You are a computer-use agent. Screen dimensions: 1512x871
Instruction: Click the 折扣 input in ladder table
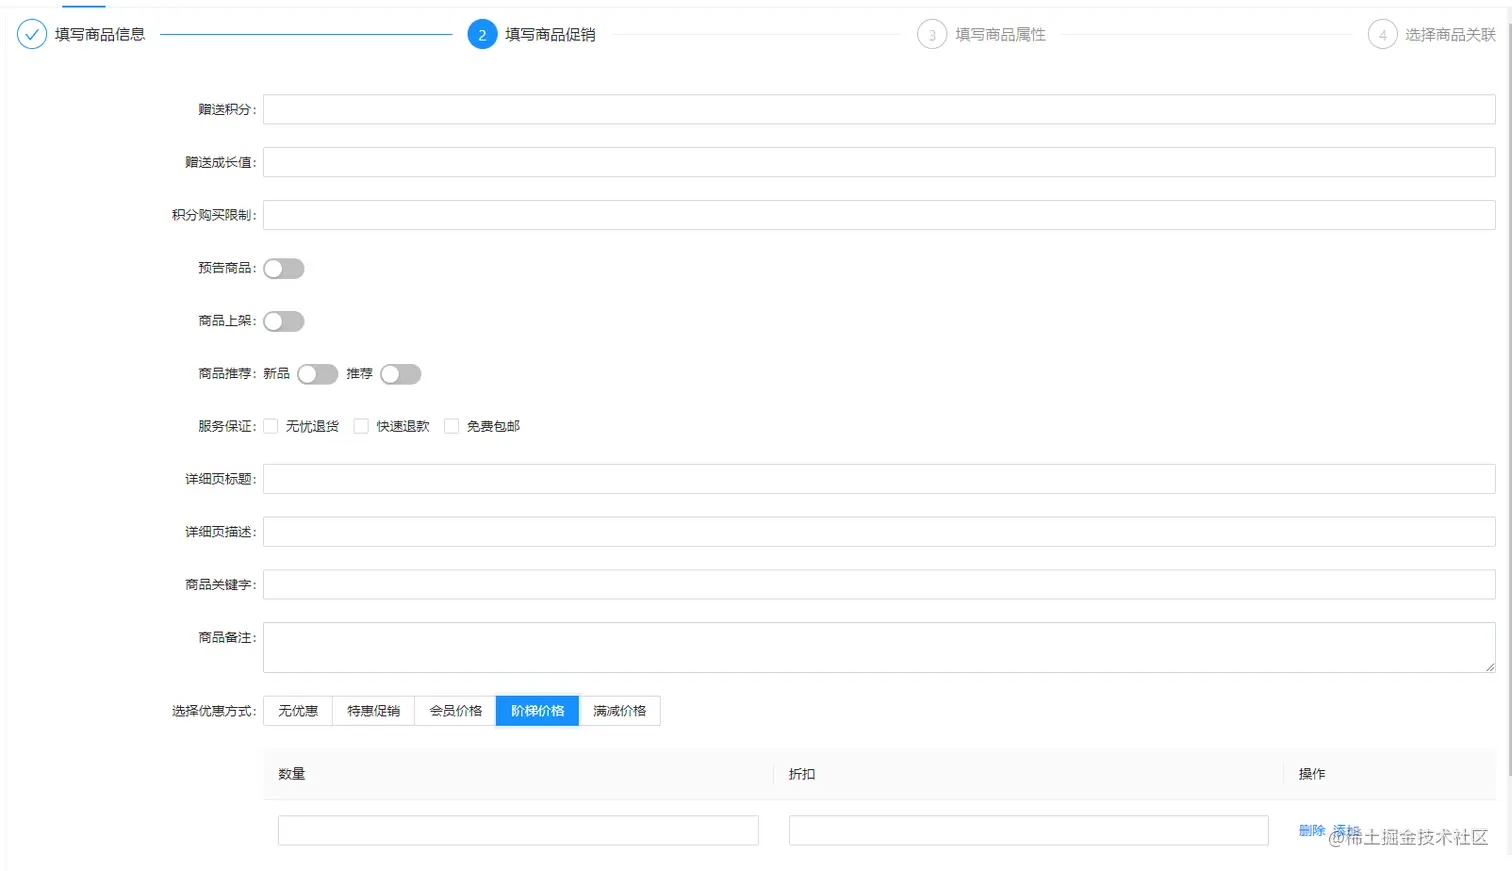(x=1028, y=830)
